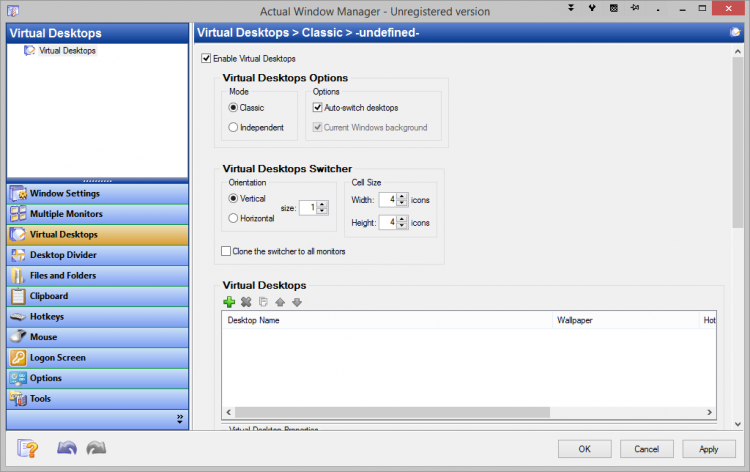Select the Virtual Desktops tree item
750x472 pixels.
[67, 51]
